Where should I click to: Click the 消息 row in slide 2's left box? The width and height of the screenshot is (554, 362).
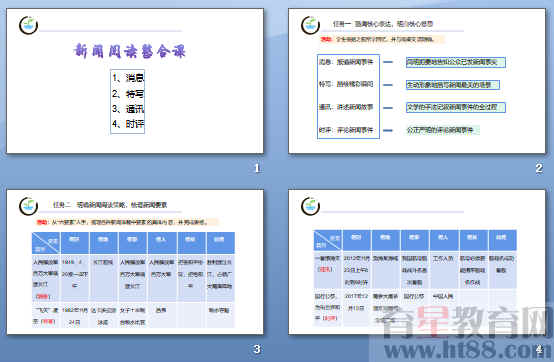click(346, 62)
